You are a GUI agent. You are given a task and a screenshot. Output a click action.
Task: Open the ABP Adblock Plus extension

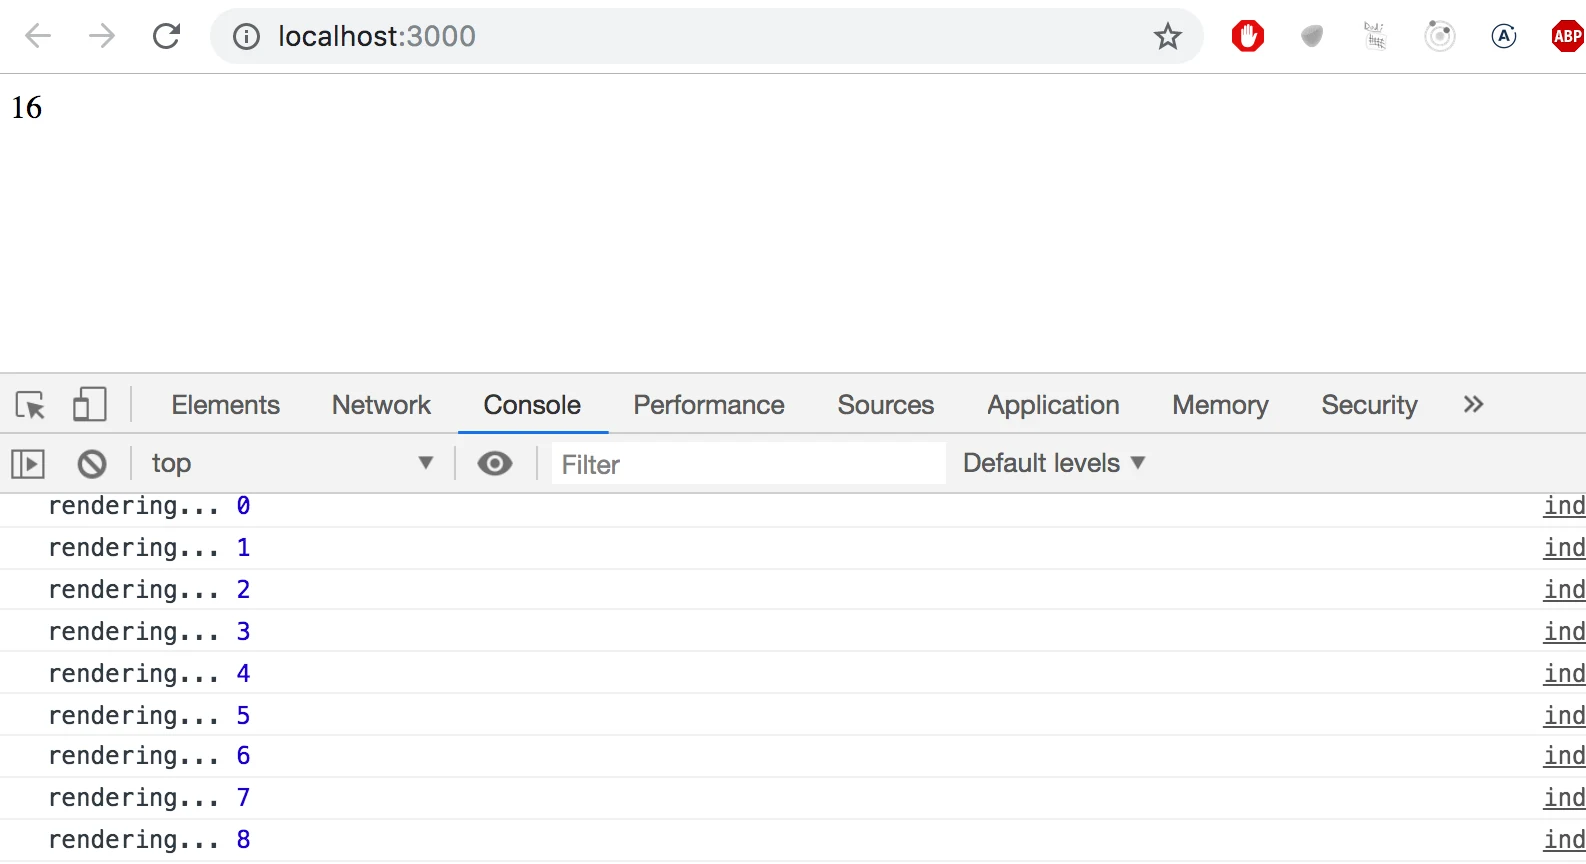(x=1567, y=37)
